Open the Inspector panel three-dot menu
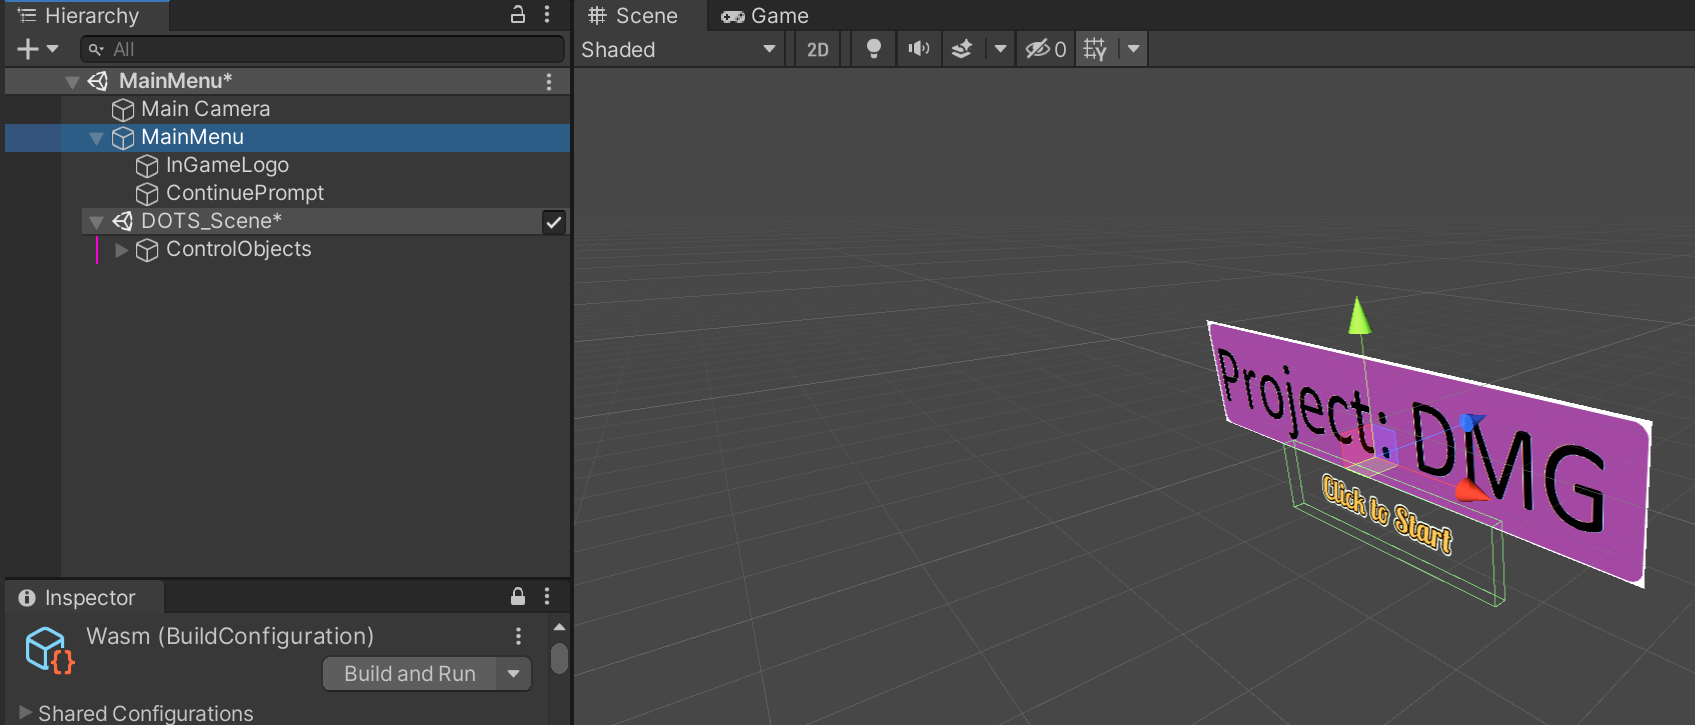Image resolution: width=1695 pixels, height=725 pixels. click(547, 596)
